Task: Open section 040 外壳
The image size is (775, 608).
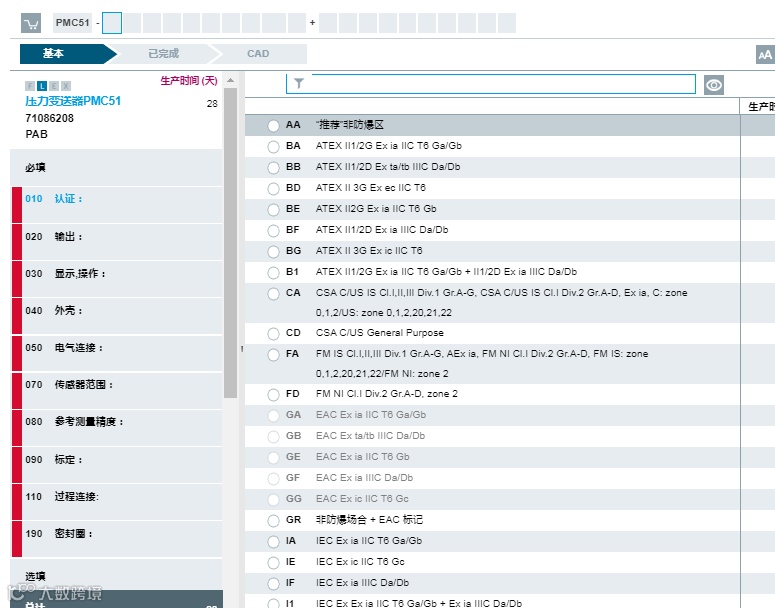Action: pos(117,316)
